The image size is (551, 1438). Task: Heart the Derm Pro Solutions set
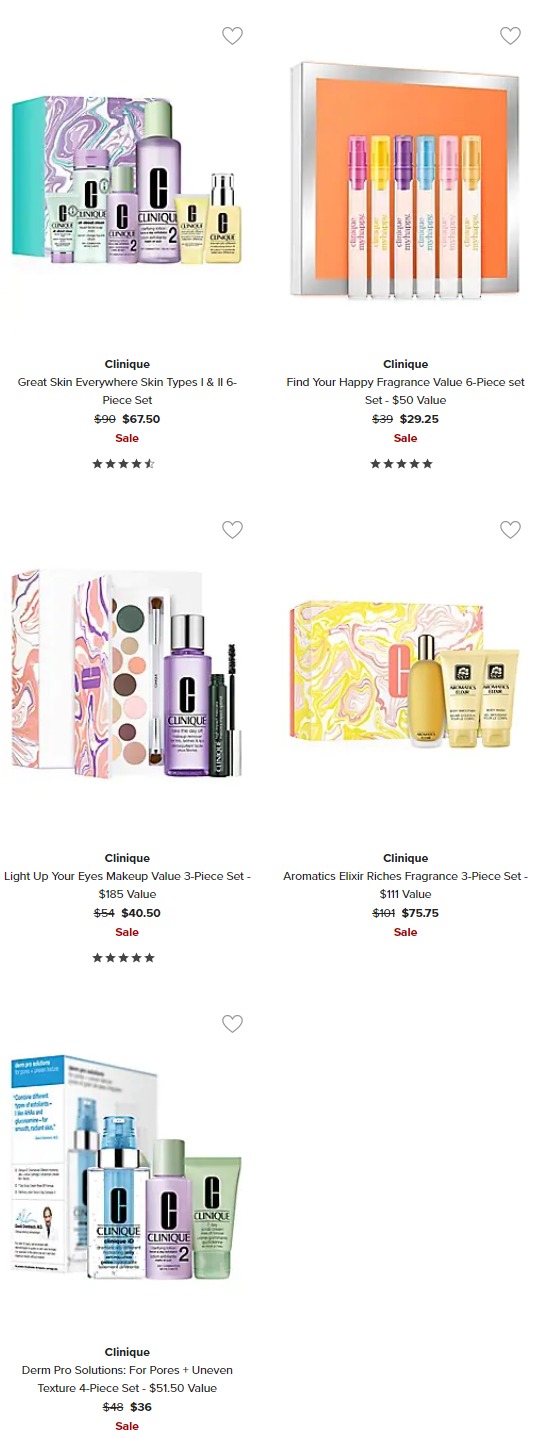(x=232, y=1024)
